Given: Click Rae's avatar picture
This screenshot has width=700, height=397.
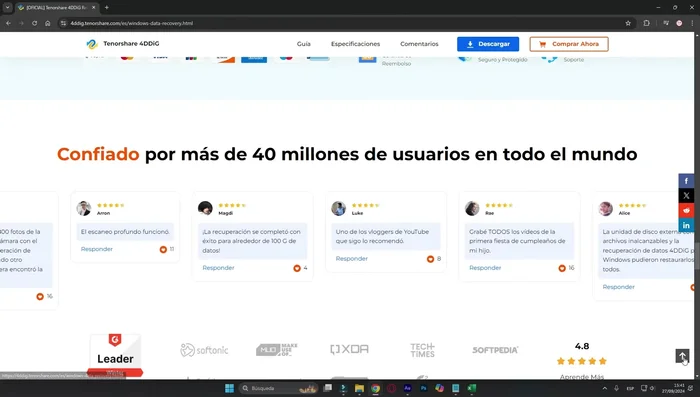Looking at the screenshot, I should coord(472,208).
